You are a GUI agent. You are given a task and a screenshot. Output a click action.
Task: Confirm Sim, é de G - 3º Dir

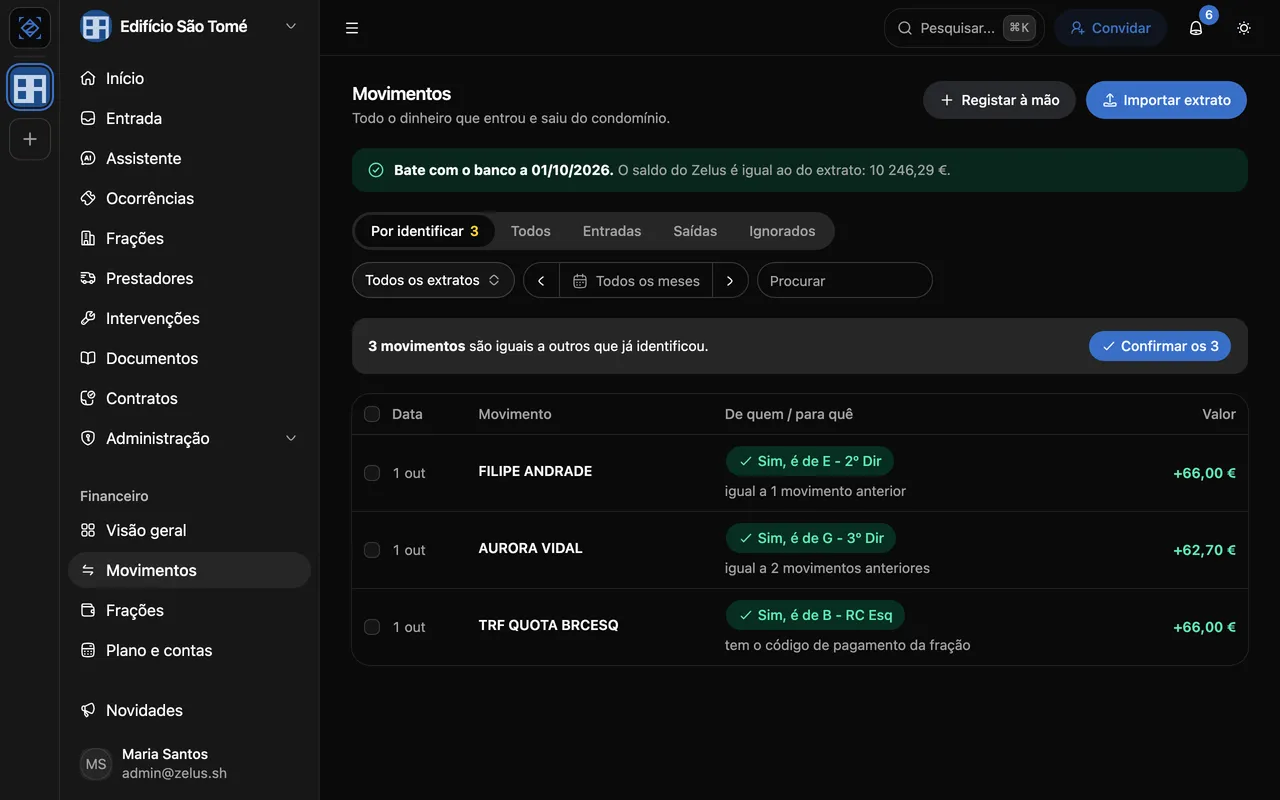[x=811, y=538]
